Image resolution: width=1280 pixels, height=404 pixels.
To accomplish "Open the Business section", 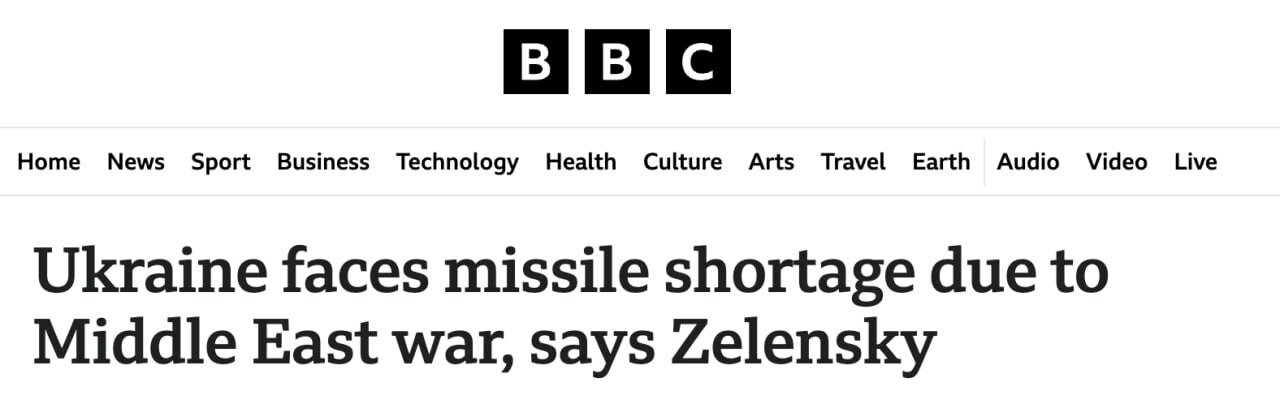I will pos(323,162).
